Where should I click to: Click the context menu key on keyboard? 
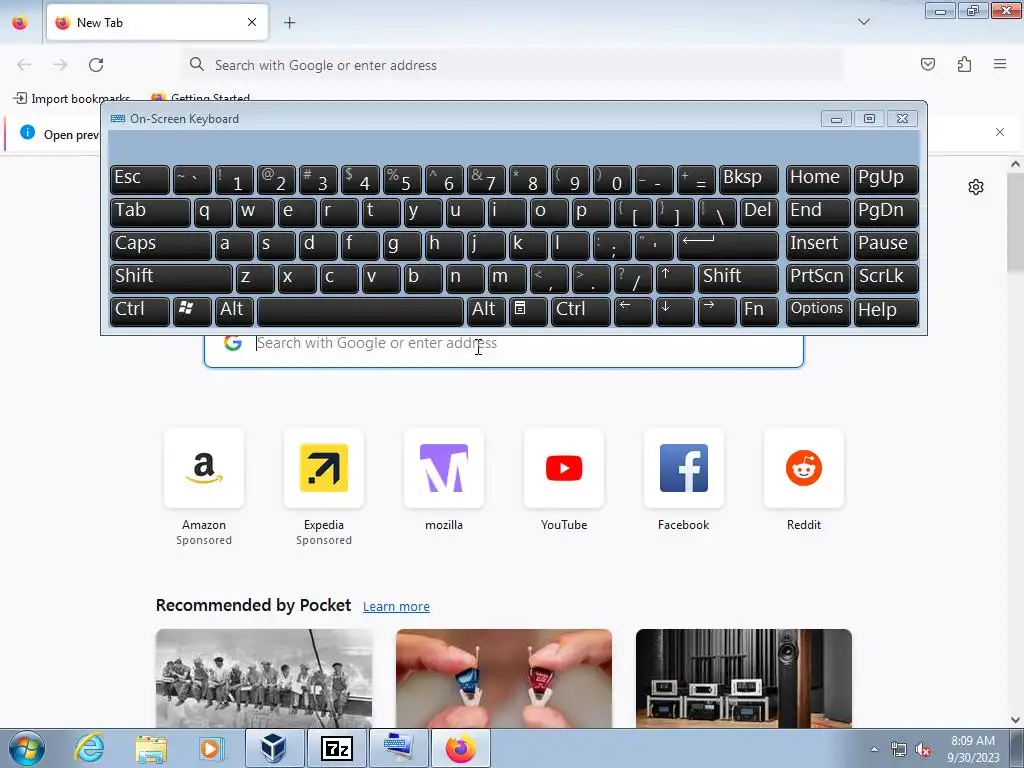pyautogui.click(x=528, y=311)
